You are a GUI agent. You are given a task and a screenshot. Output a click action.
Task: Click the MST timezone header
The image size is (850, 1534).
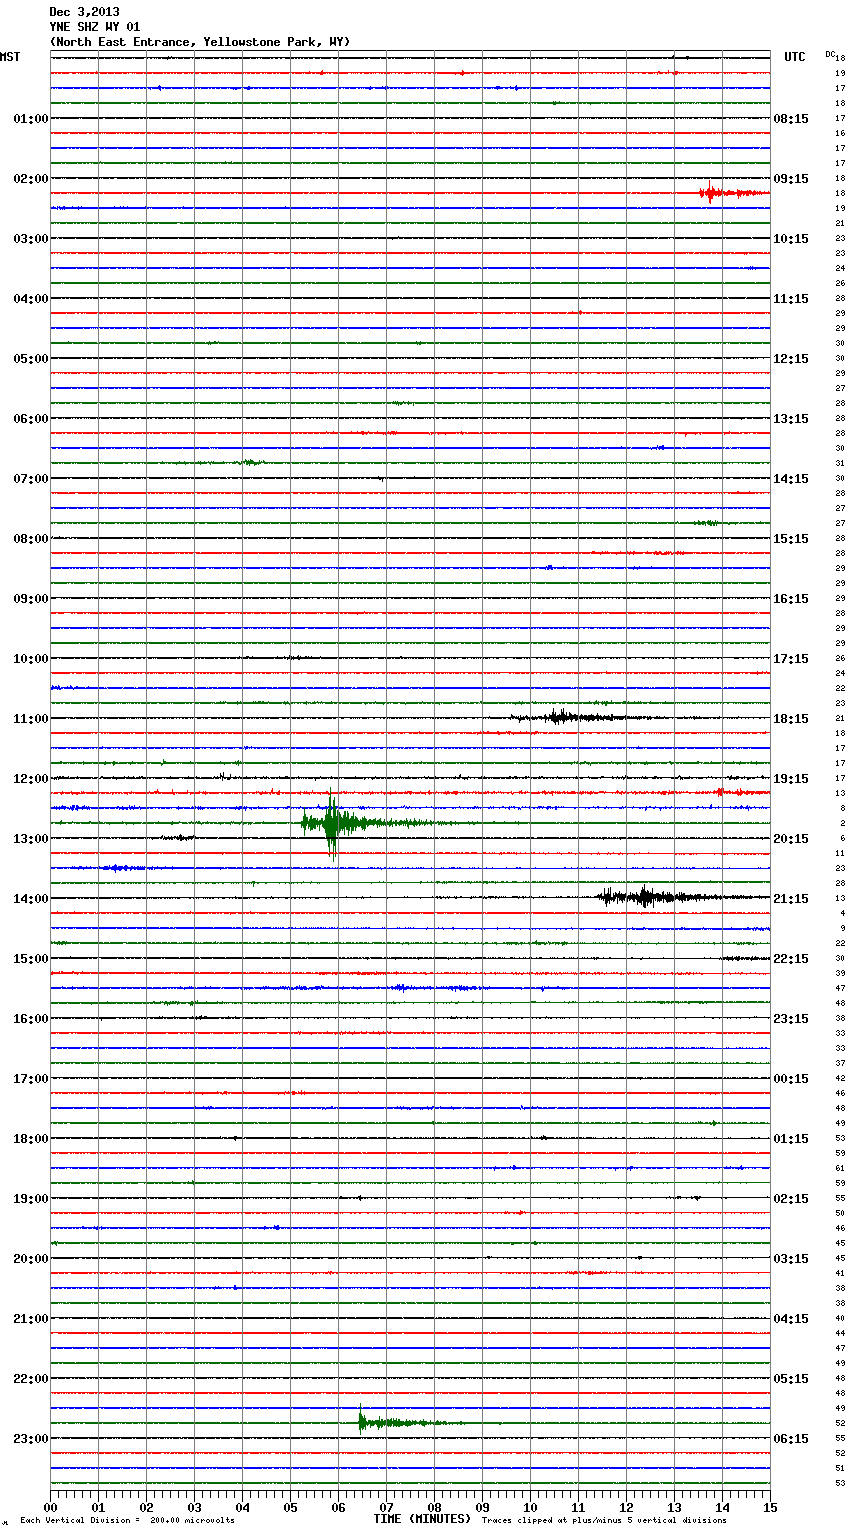click(10, 58)
